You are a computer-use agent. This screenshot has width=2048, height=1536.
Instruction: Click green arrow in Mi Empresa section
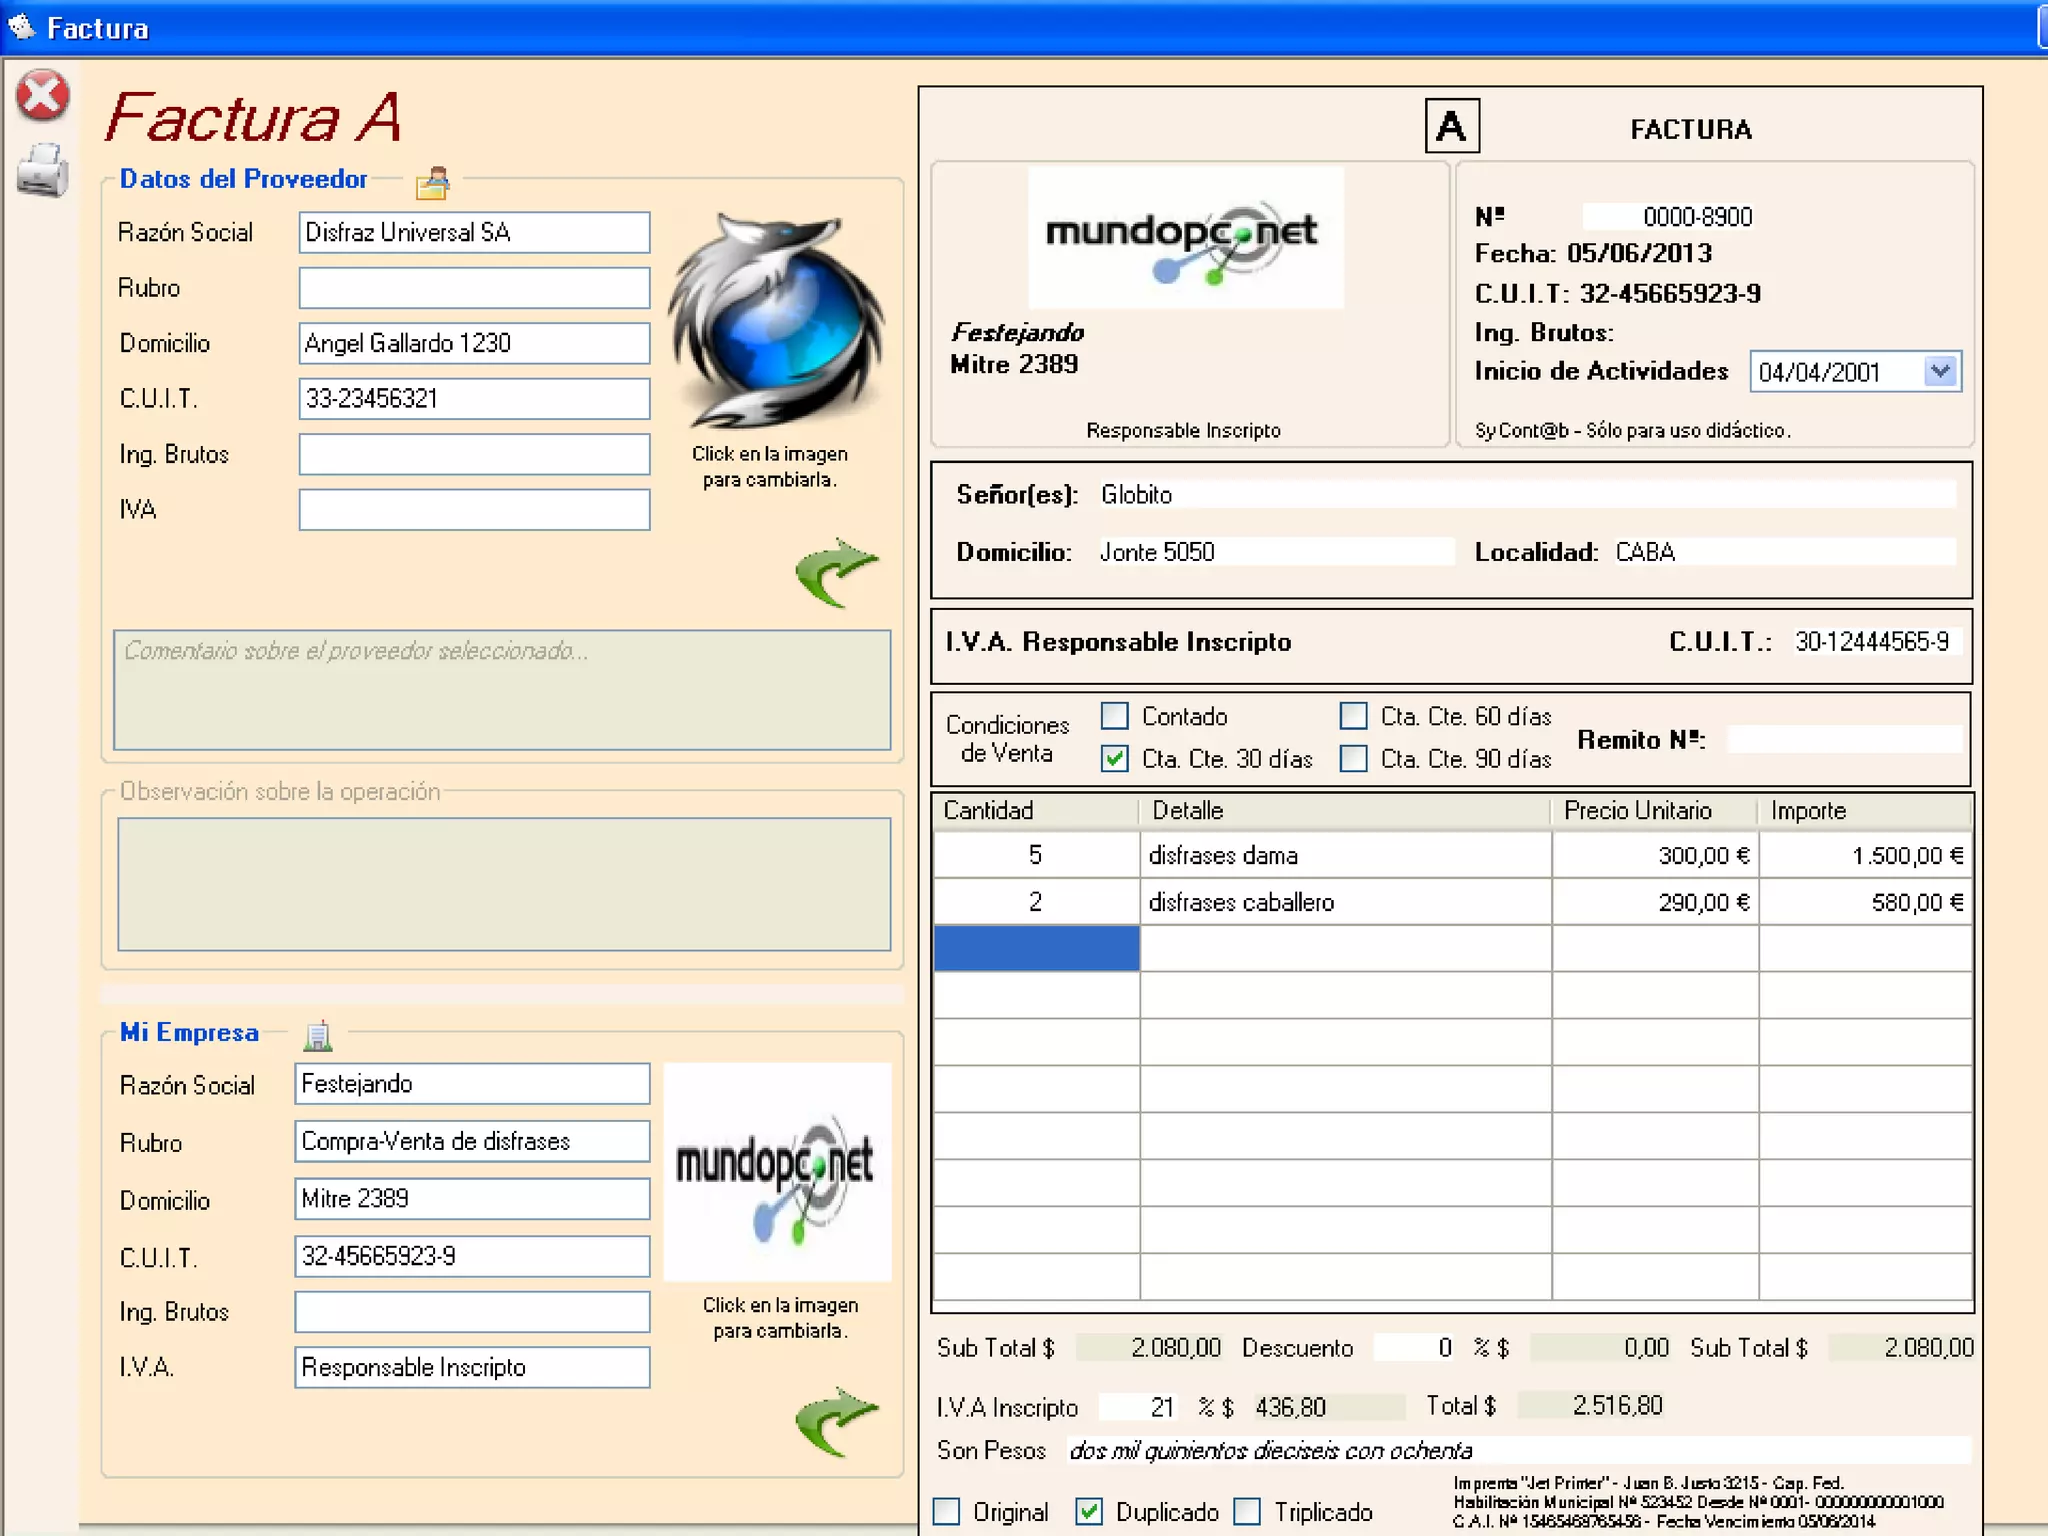[x=836, y=1421]
